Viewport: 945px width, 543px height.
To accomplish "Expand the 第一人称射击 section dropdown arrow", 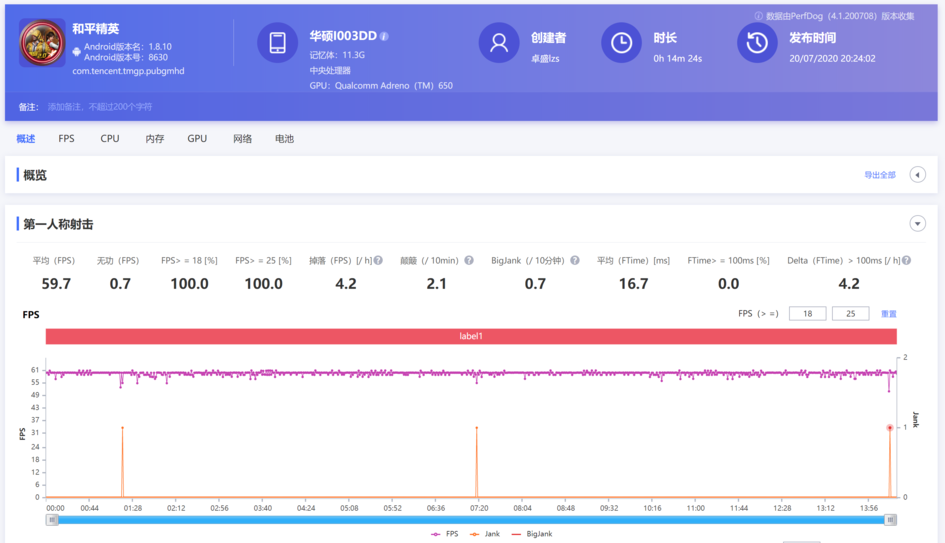I will 917,224.
